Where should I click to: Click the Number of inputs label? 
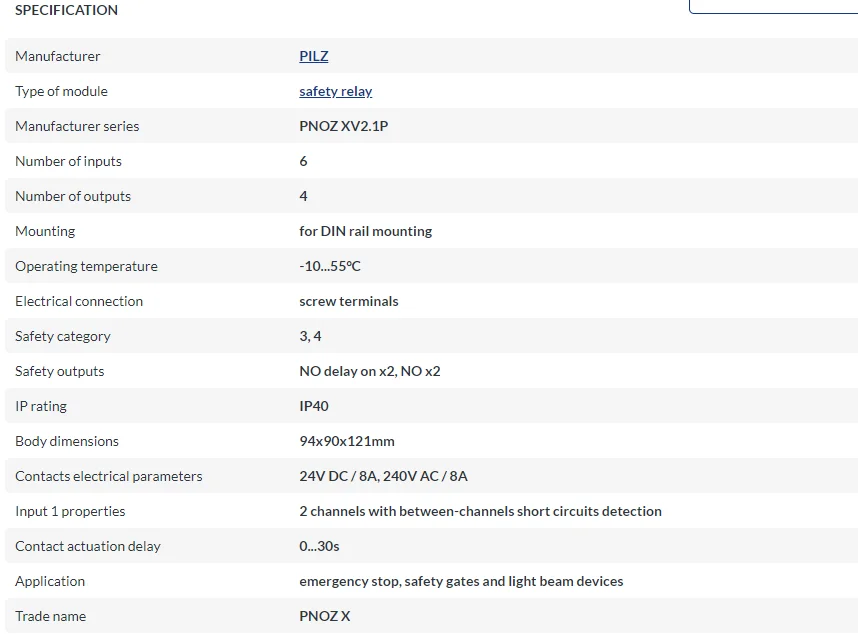(68, 161)
